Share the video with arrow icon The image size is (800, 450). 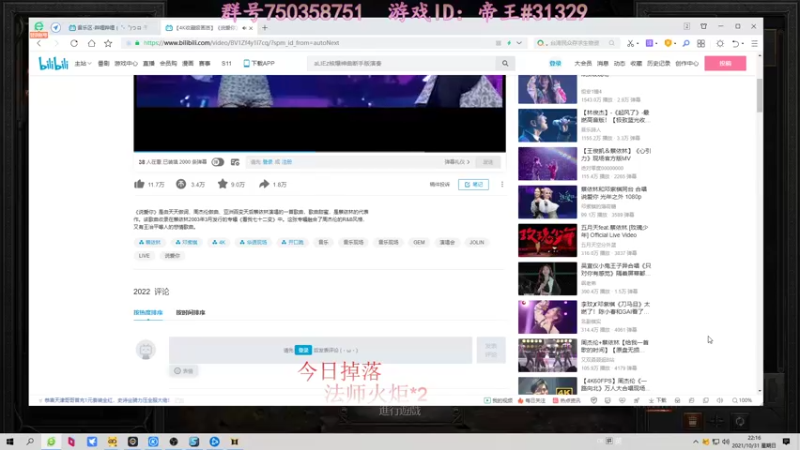(264, 184)
